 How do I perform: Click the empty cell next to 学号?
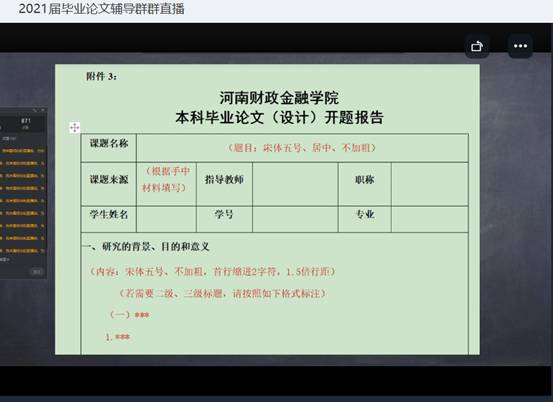[295, 219]
